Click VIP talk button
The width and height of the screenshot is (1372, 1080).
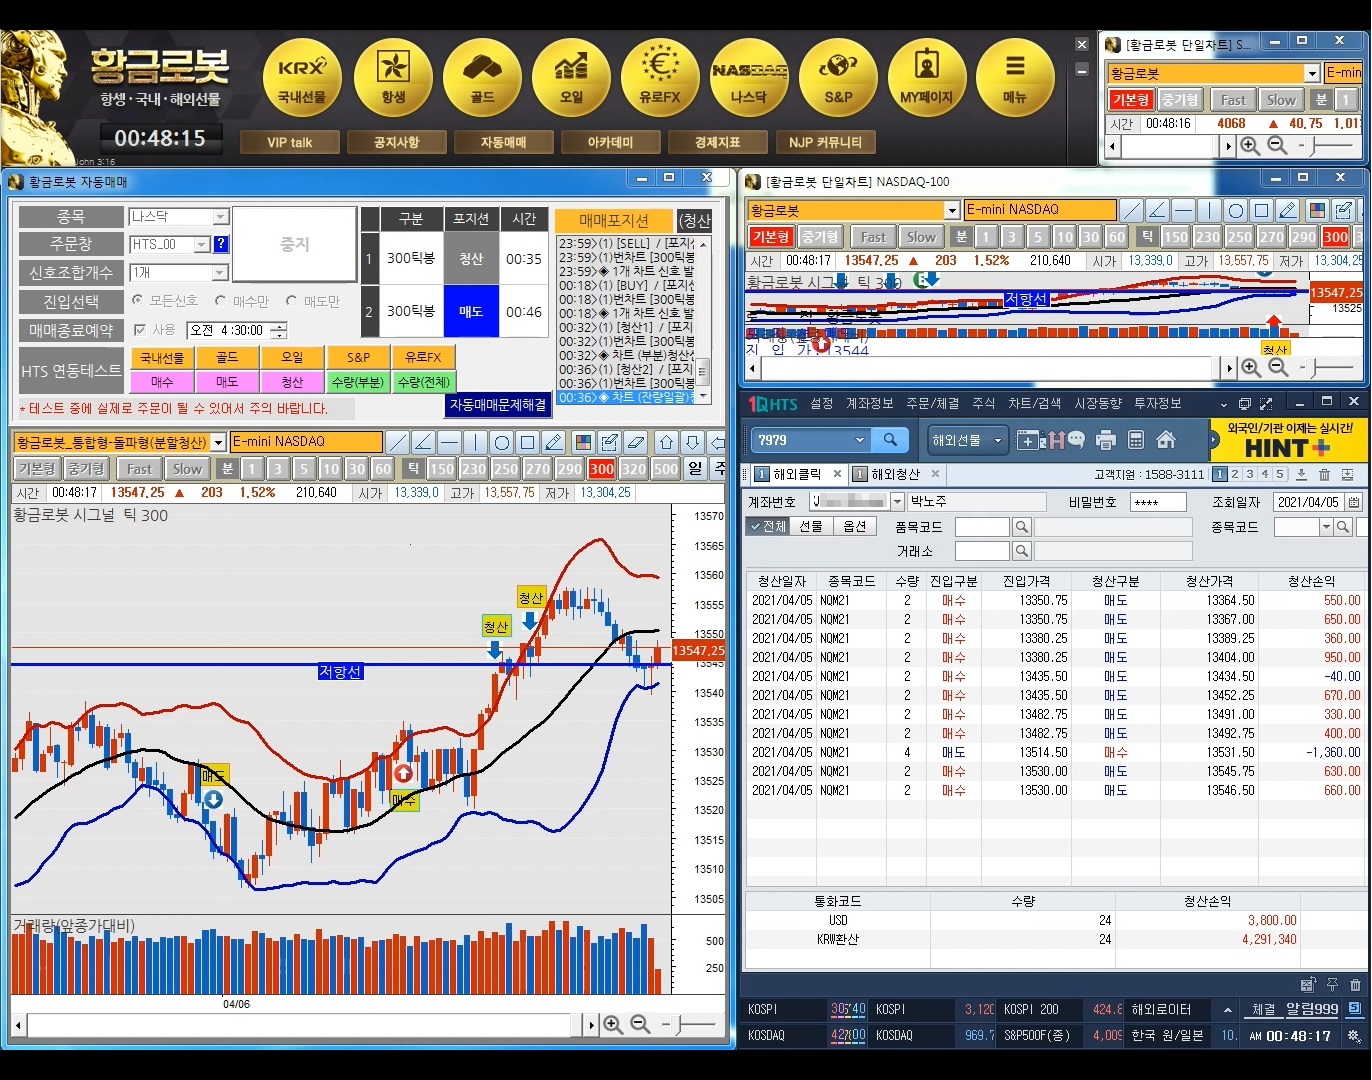click(290, 142)
